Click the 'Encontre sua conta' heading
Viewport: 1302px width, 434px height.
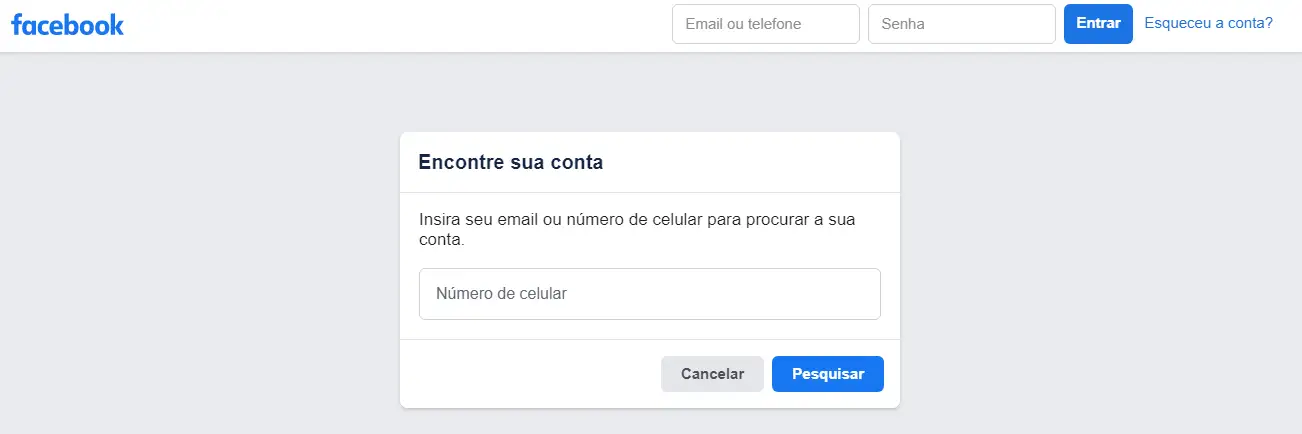pos(510,162)
